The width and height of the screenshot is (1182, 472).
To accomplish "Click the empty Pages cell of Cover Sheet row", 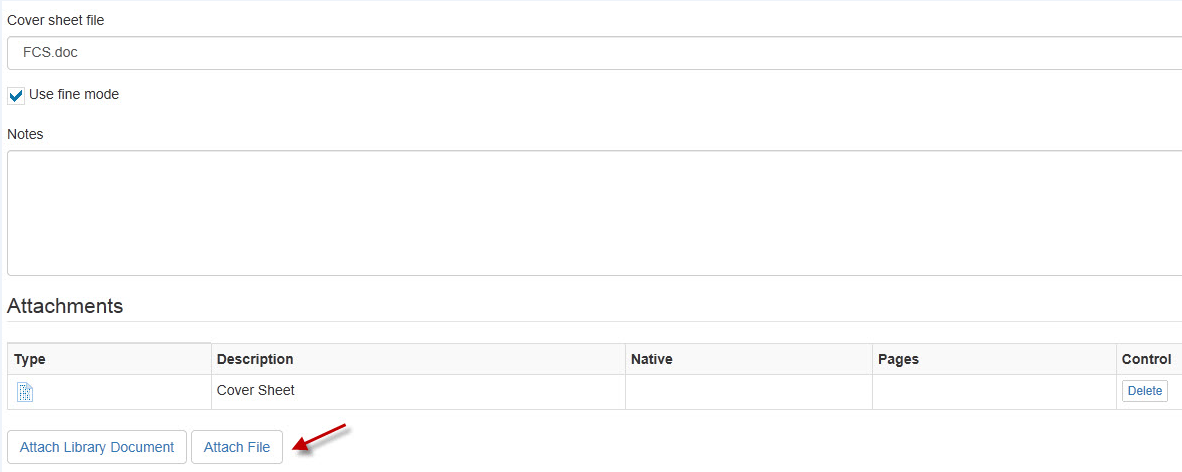I will pos(994,392).
